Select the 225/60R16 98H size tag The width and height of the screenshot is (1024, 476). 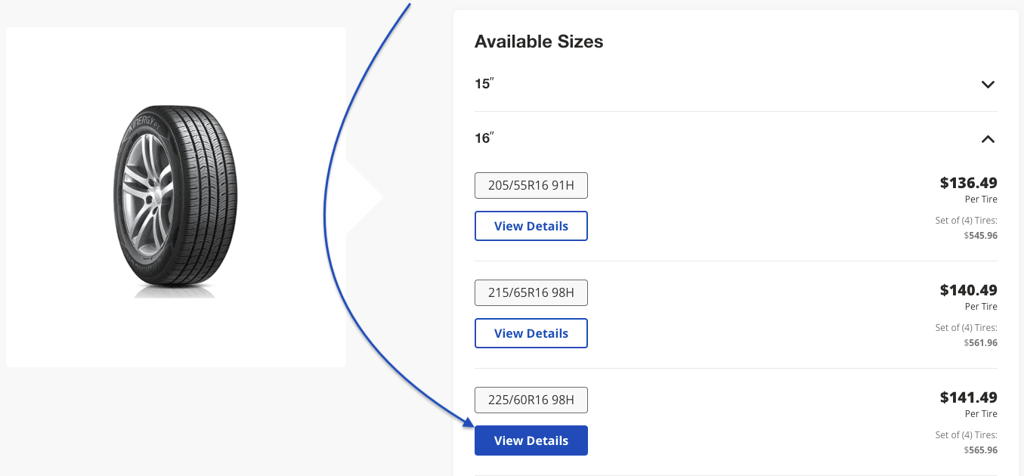click(531, 400)
